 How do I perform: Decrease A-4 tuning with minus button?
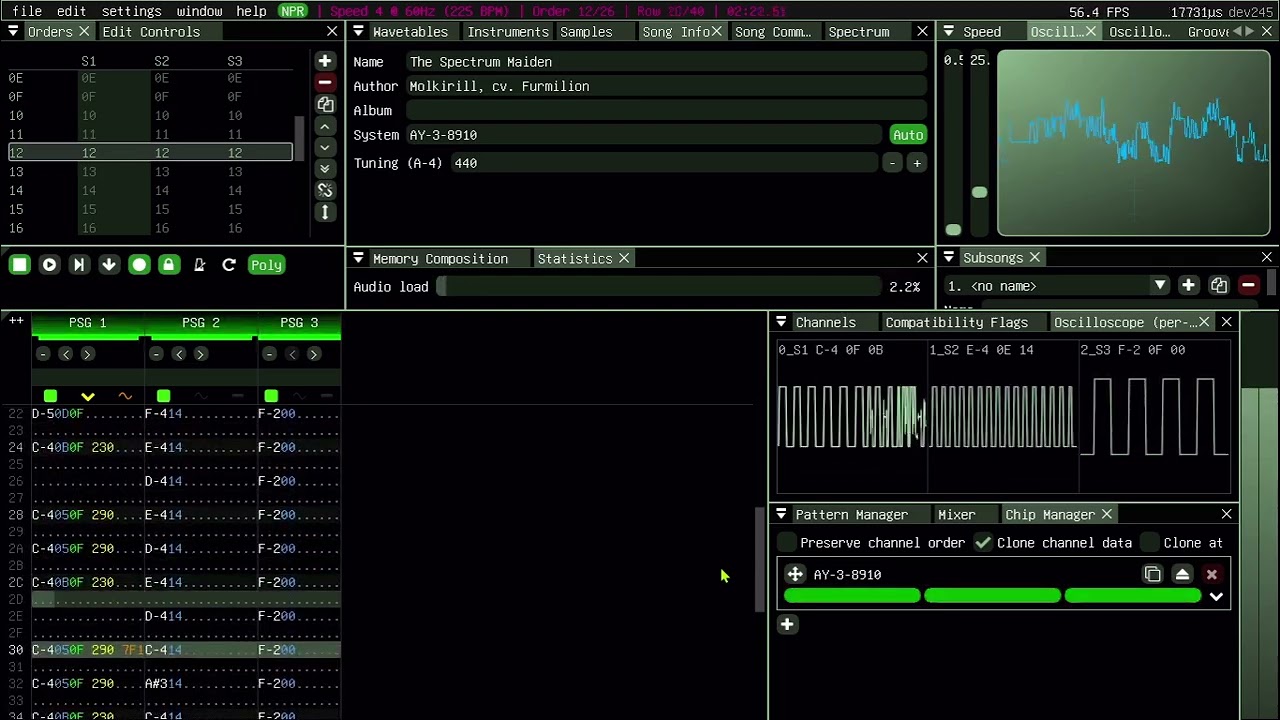[x=892, y=163]
